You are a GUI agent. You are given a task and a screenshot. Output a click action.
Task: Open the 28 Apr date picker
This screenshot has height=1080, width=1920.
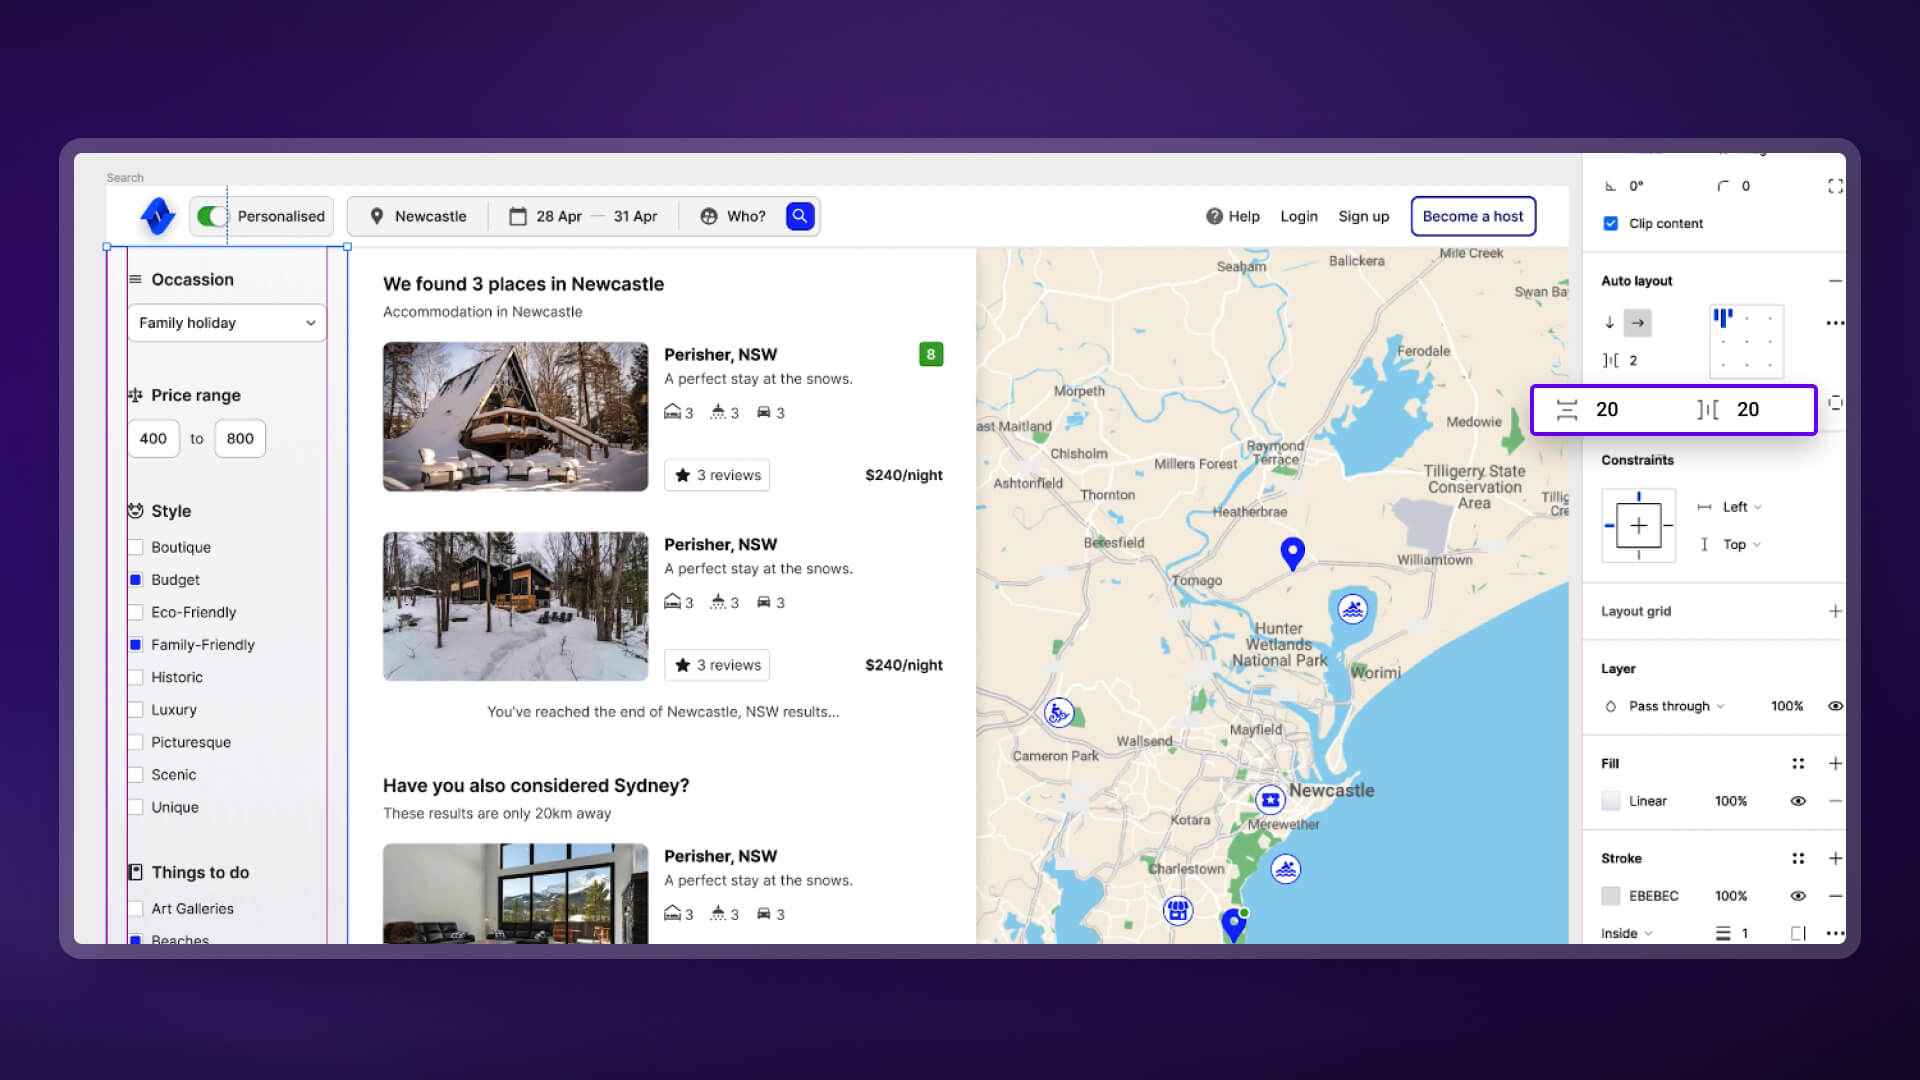(x=546, y=216)
